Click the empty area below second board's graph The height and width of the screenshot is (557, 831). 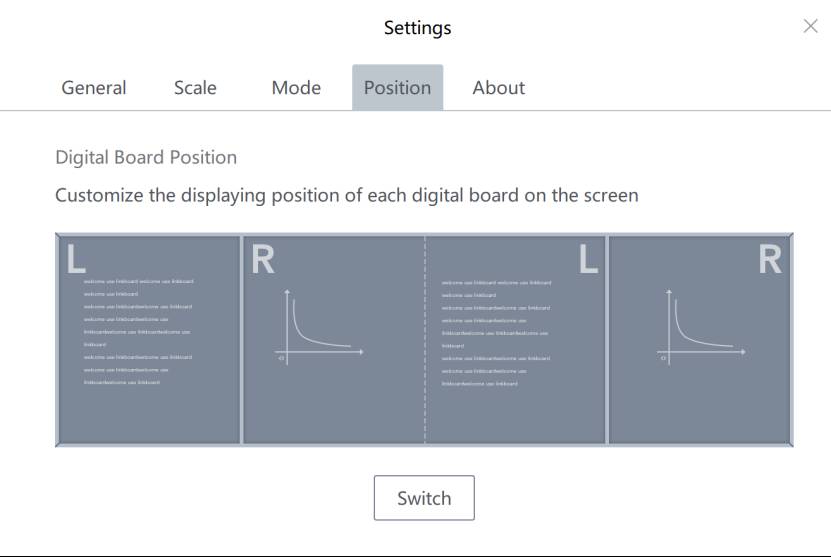coord(333,405)
